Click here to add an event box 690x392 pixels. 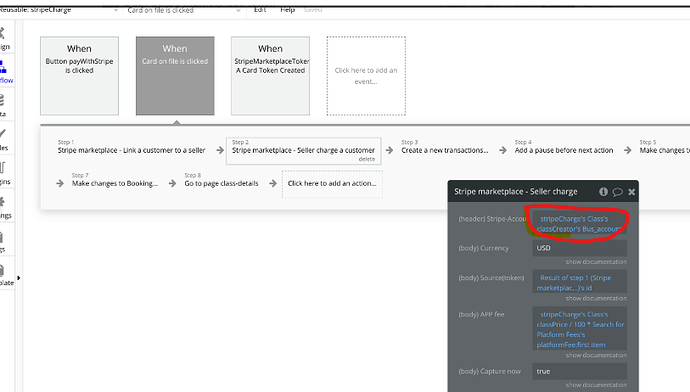366,76
